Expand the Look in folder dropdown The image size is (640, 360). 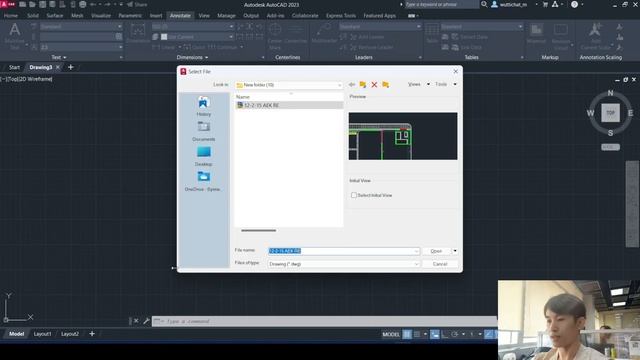(339, 85)
